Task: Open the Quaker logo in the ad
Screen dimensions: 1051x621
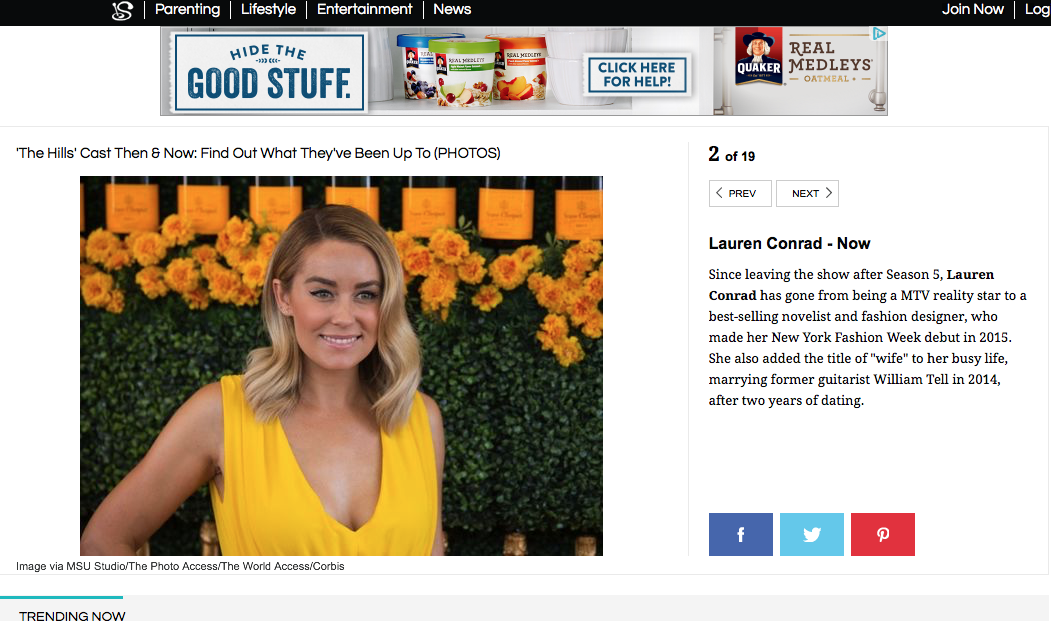Action: 759,56
